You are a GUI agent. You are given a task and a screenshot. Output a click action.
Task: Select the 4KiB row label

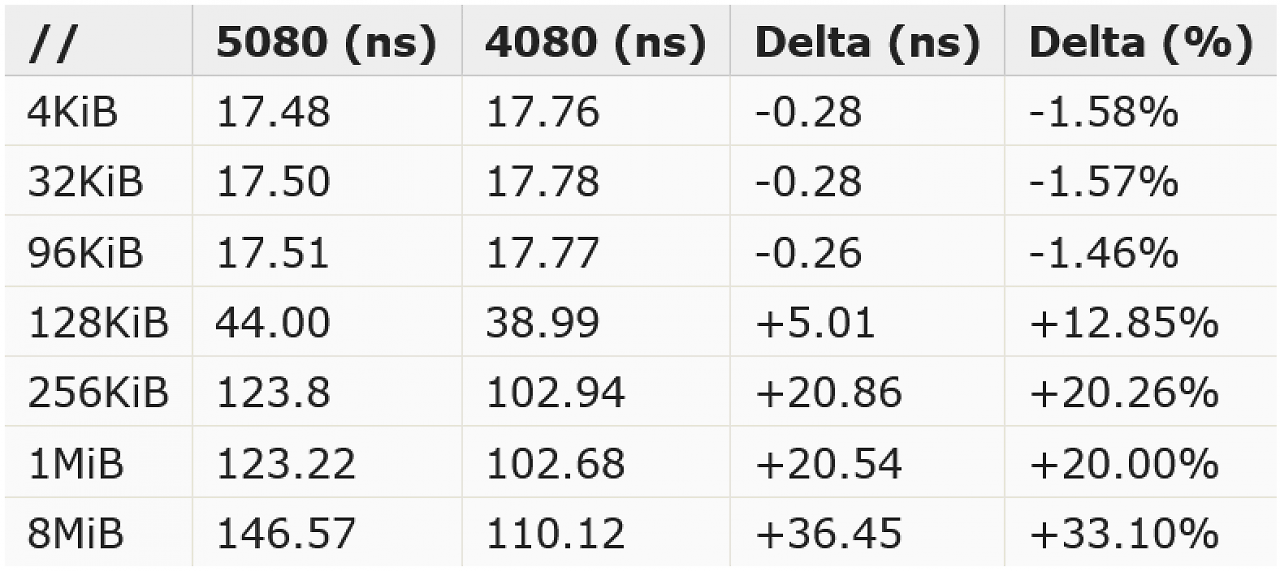[98, 111]
